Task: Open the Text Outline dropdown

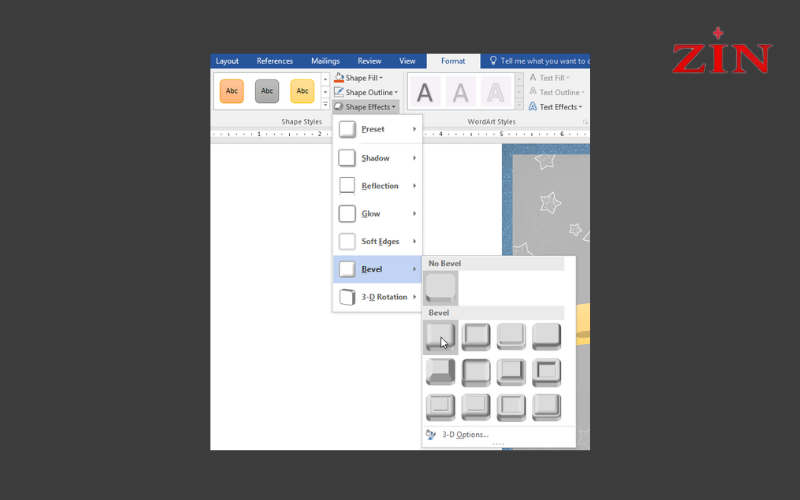Action: coord(557,92)
